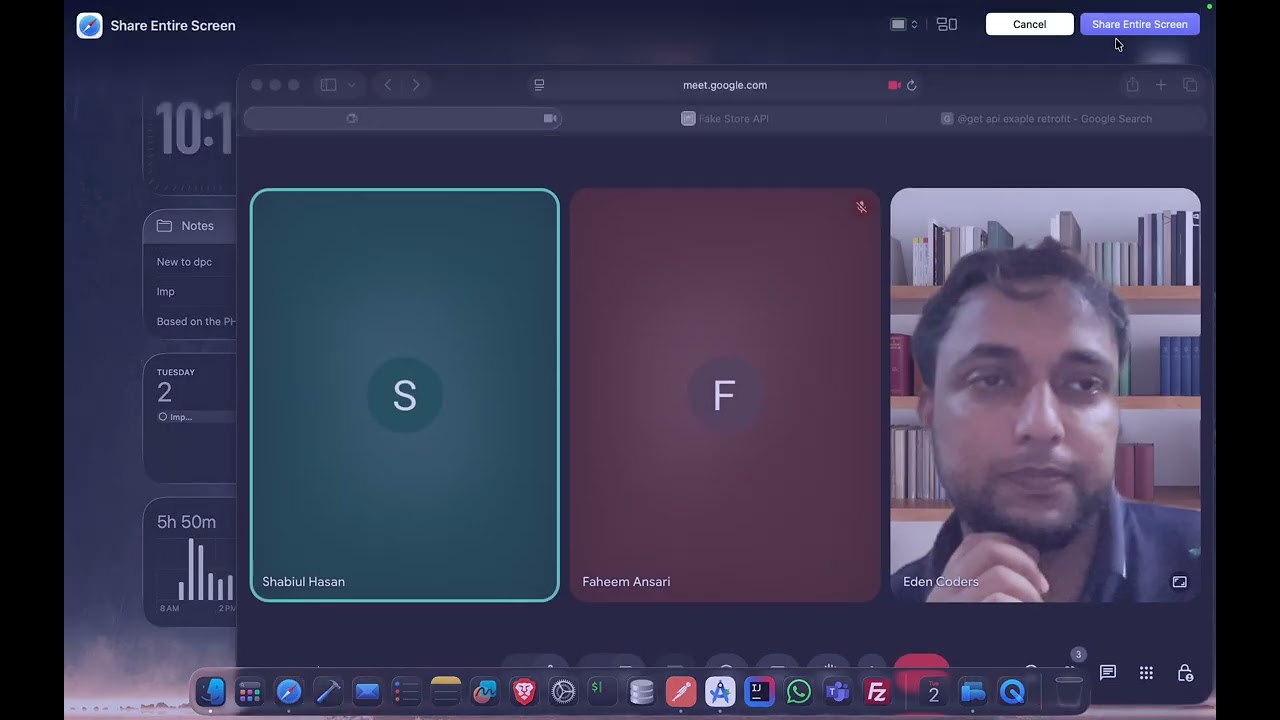Open a new Safari tab
Viewport: 1280px width, 720px height.
(x=1161, y=85)
